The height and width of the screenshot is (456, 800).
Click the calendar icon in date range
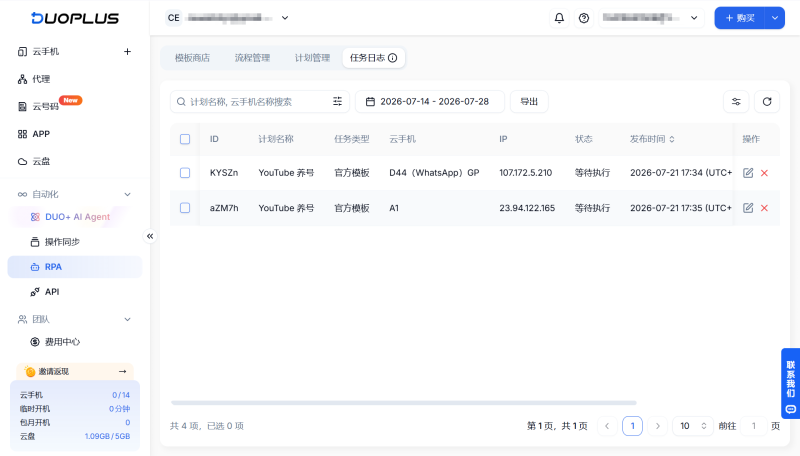(x=370, y=102)
